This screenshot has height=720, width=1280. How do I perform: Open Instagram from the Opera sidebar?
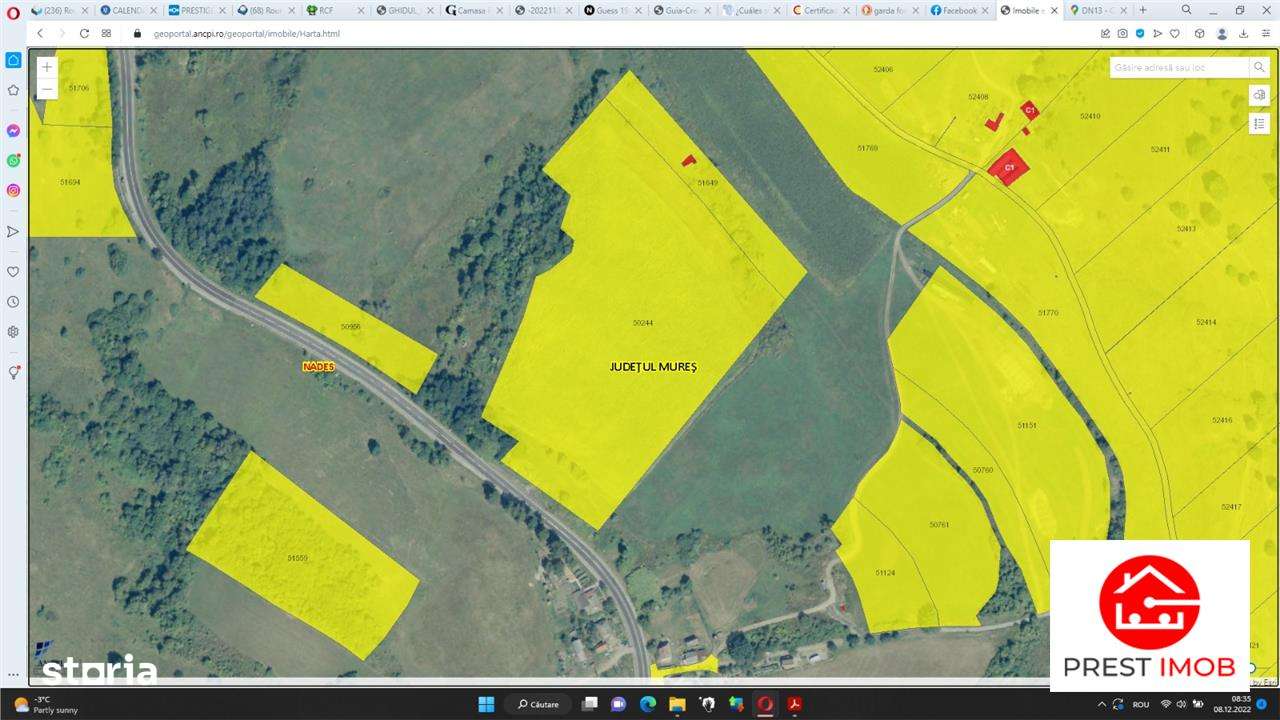13,190
